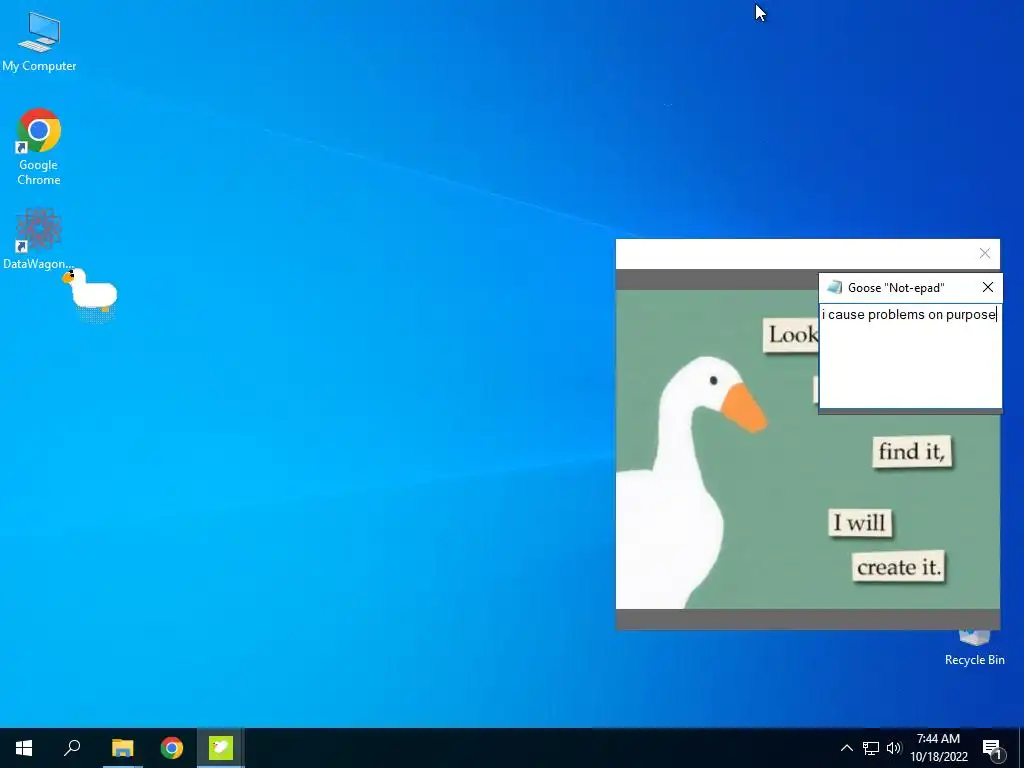Click in the Not-epad text area
1024x768 pixels.
910,356
